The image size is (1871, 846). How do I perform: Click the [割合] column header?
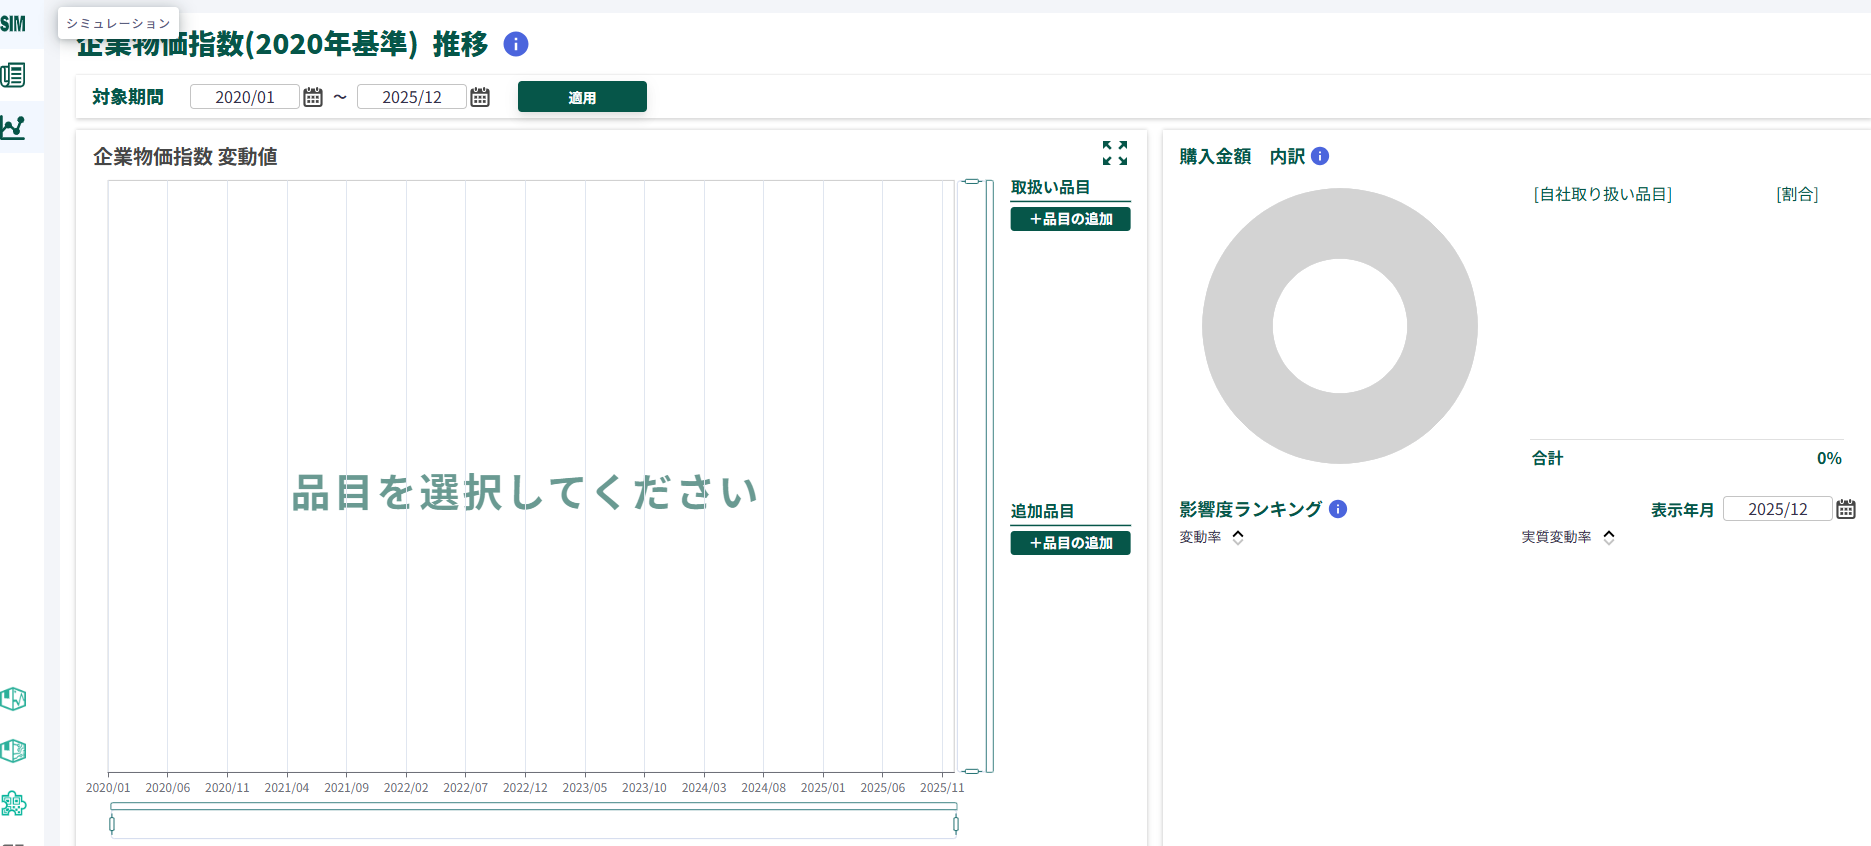click(1797, 194)
